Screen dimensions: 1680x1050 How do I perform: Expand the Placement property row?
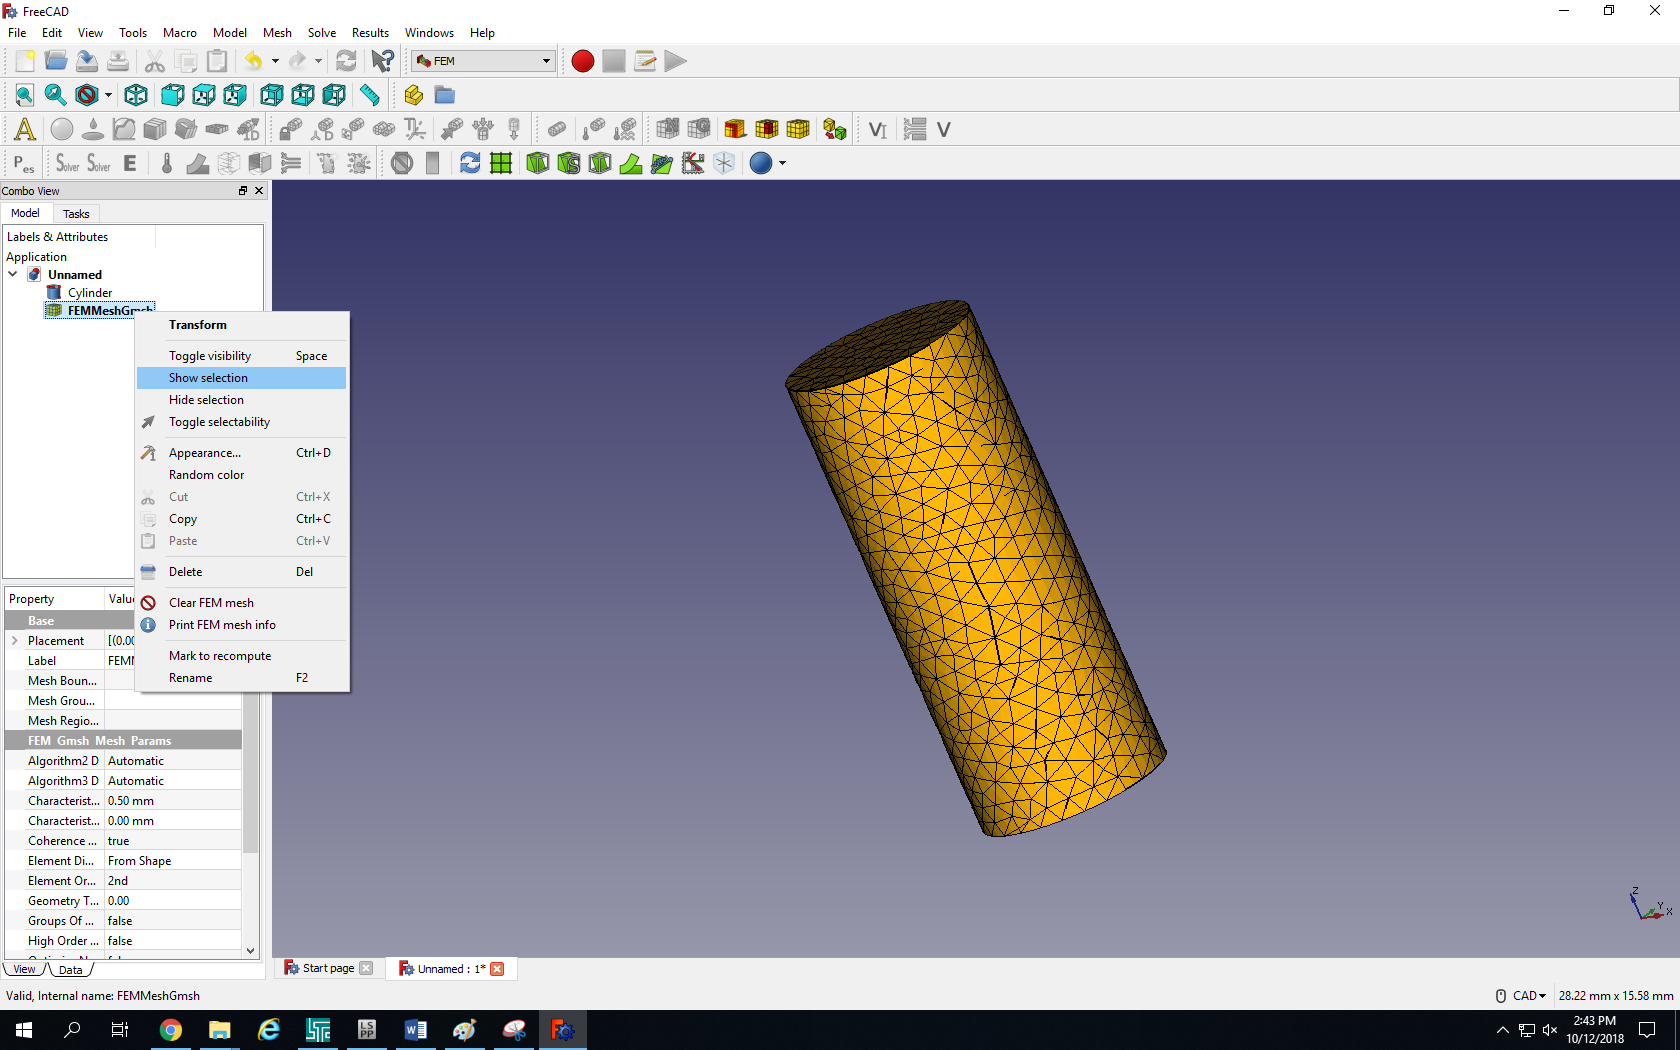click(14, 641)
